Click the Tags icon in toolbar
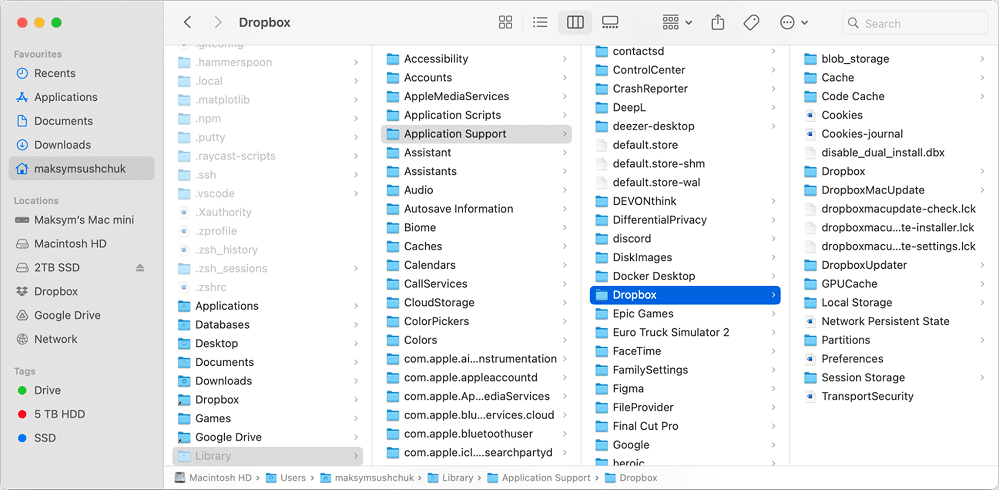 [x=752, y=23]
